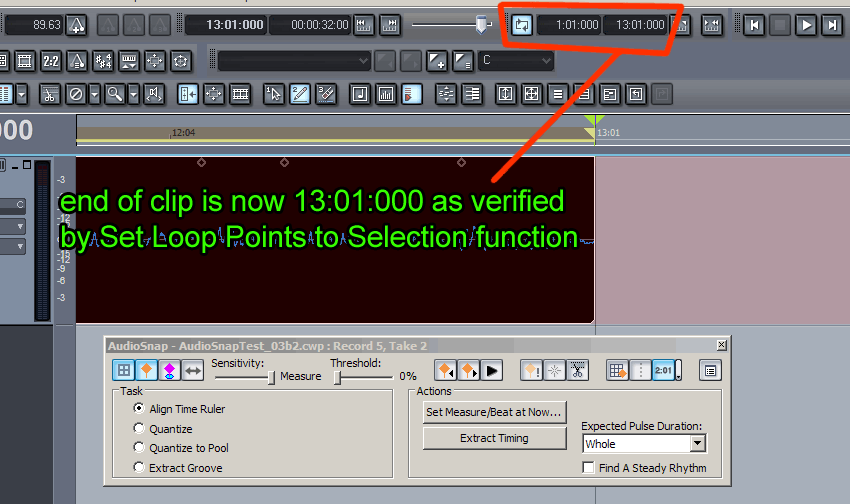The width and height of the screenshot is (850, 504).
Task: Enable Find A Steady Rhythm checkbox
Action: pos(590,468)
